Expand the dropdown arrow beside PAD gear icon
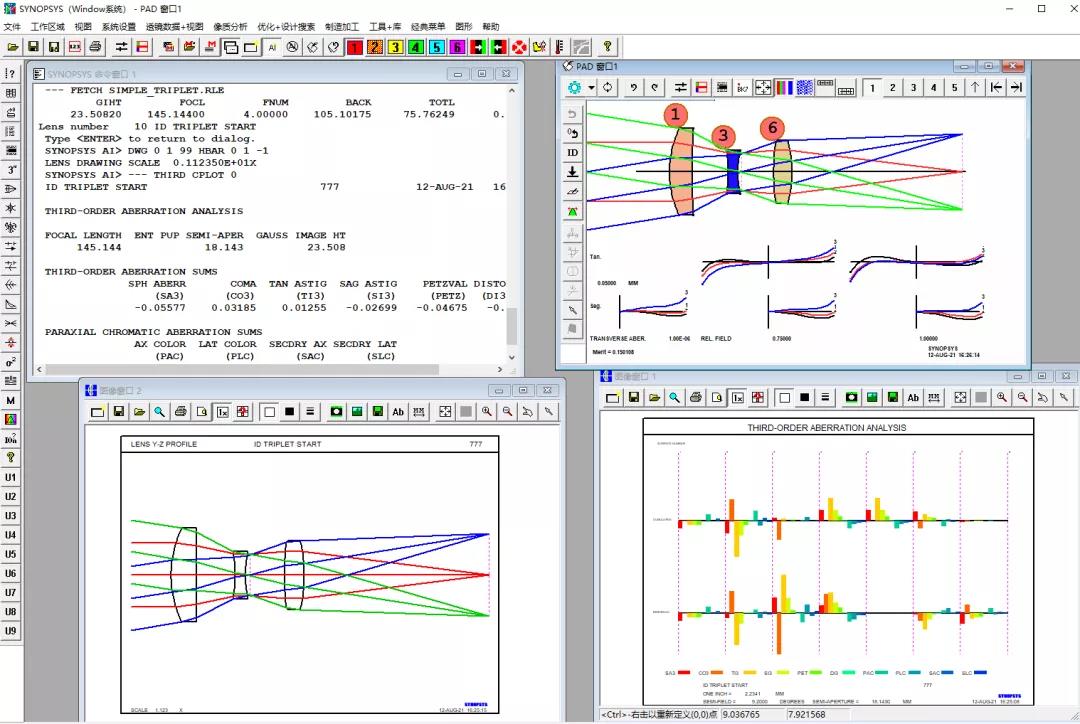Screen dimensions: 1080x724 (591, 88)
